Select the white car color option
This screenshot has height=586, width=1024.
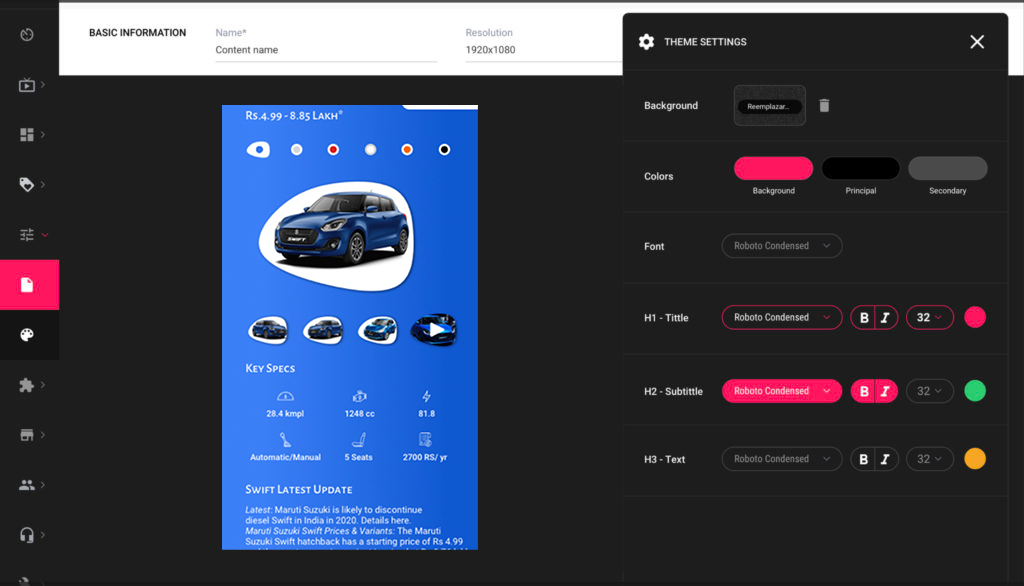370,150
